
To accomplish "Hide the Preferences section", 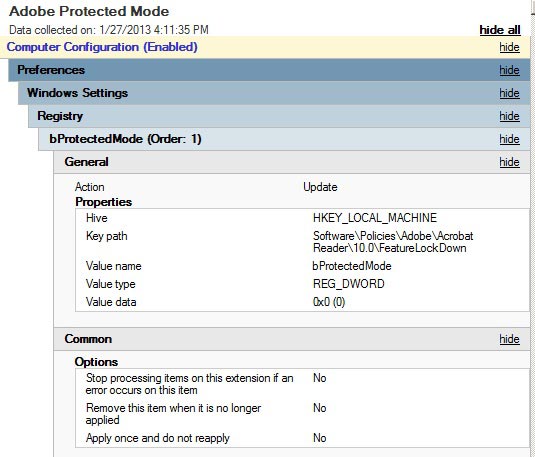I will [x=509, y=70].
